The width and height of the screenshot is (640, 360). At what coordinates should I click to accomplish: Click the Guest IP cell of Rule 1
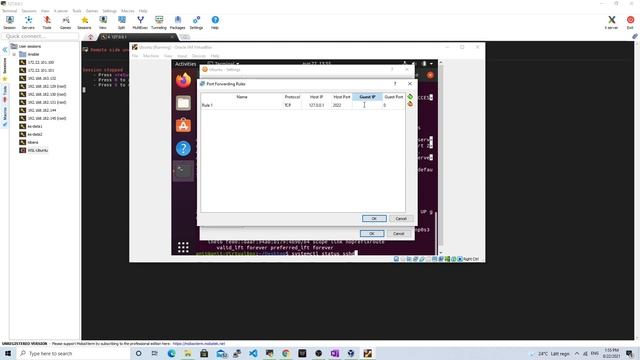tap(367, 105)
